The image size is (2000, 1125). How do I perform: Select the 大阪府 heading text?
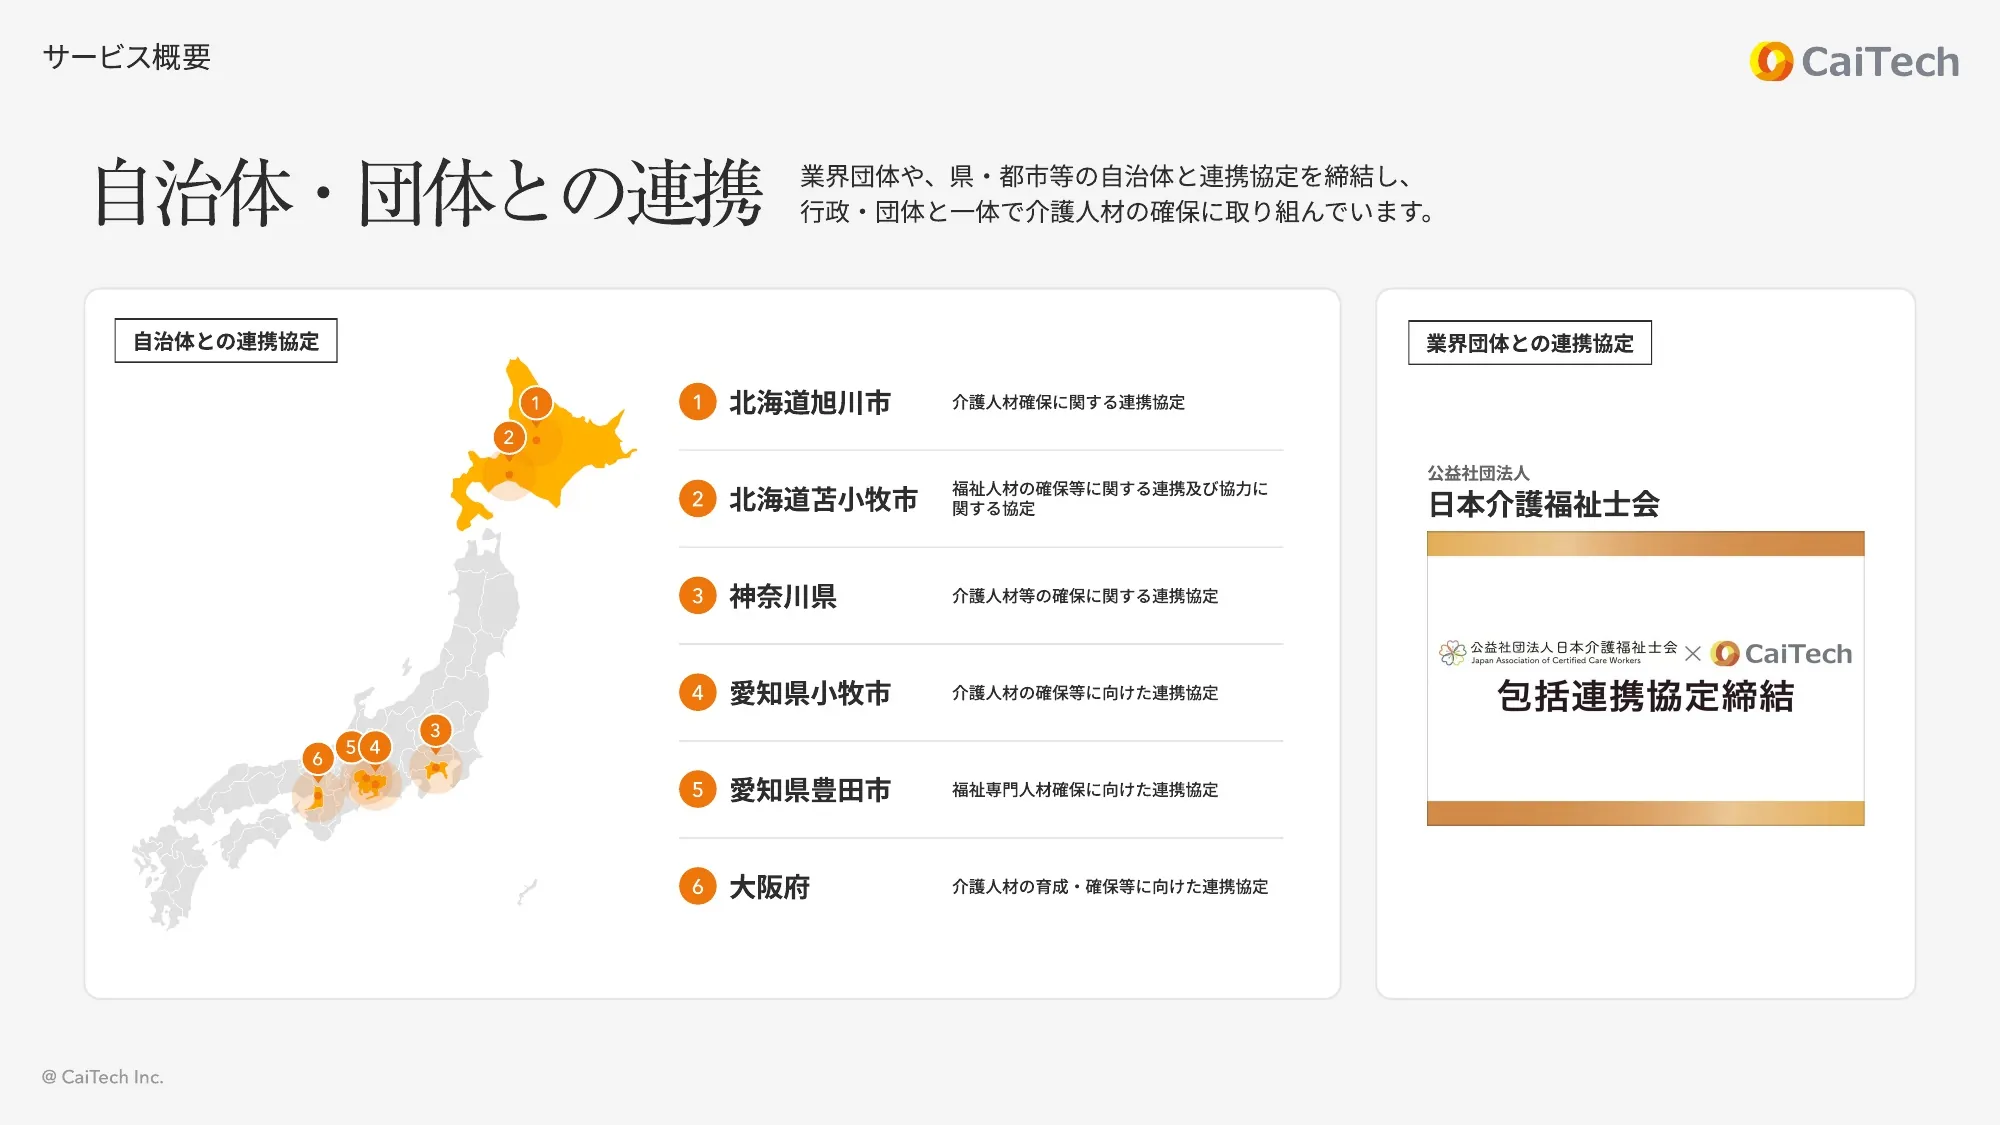click(x=769, y=888)
